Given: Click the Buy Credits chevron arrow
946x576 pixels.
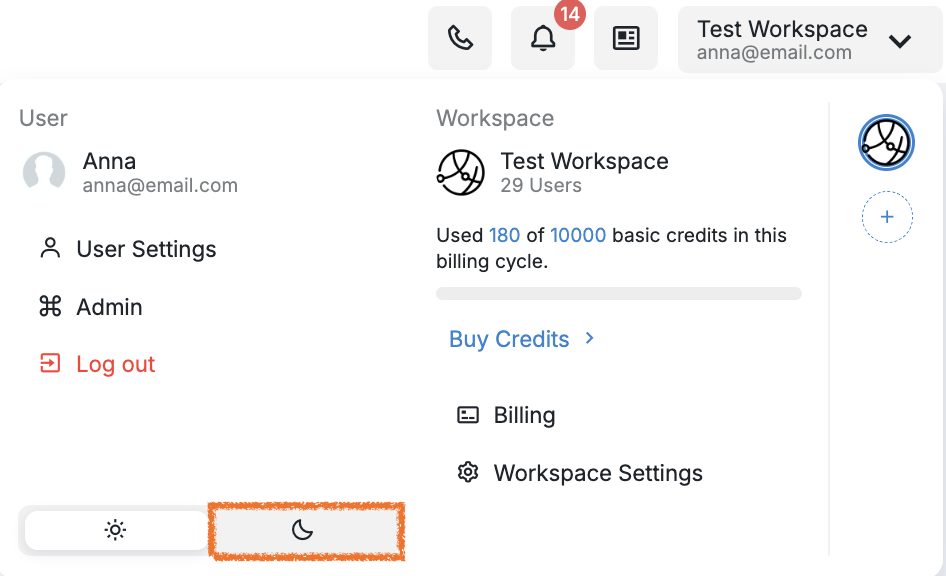Looking at the screenshot, I should [589, 338].
